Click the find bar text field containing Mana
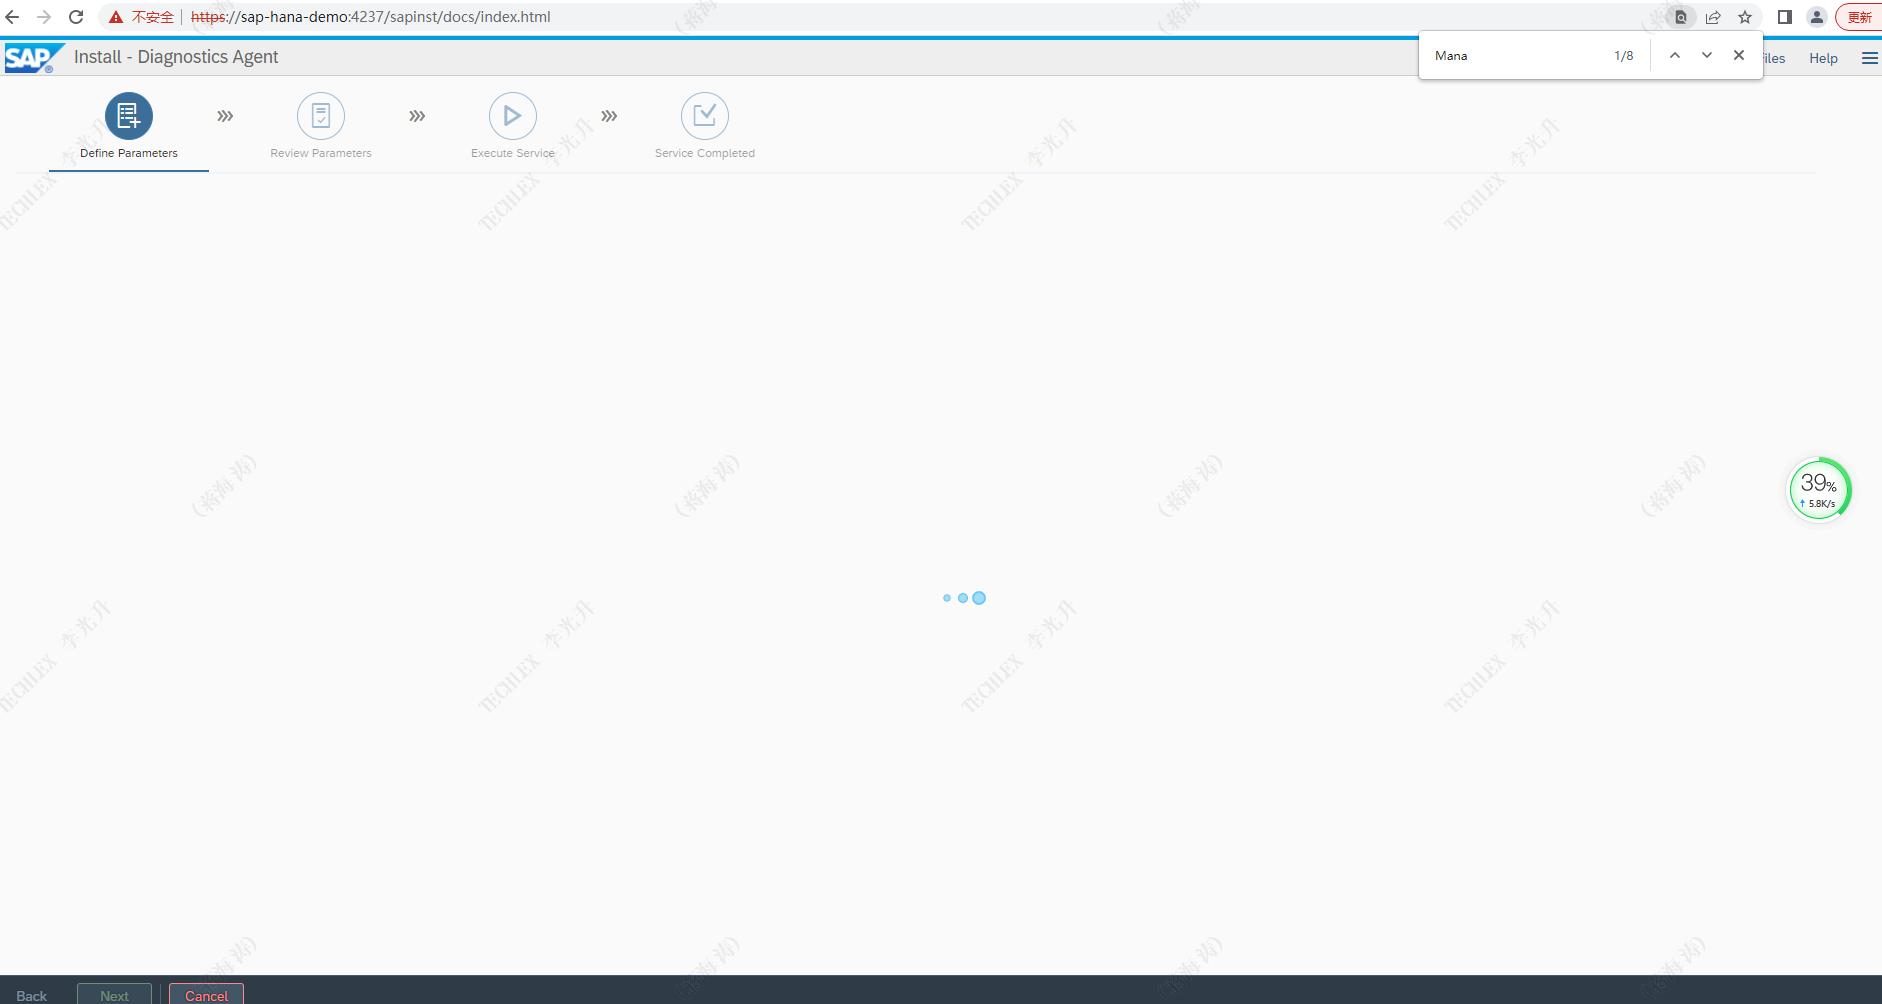This screenshot has width=1882, height=1004. coord(1515,56)
